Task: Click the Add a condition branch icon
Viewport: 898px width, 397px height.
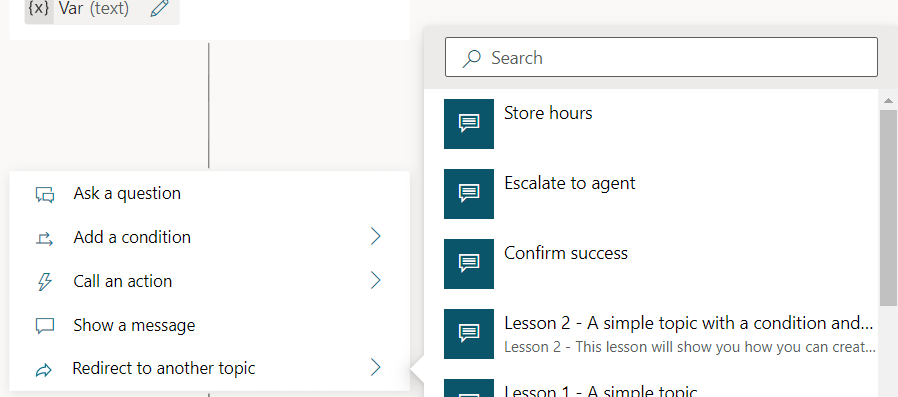Action: 45,238
